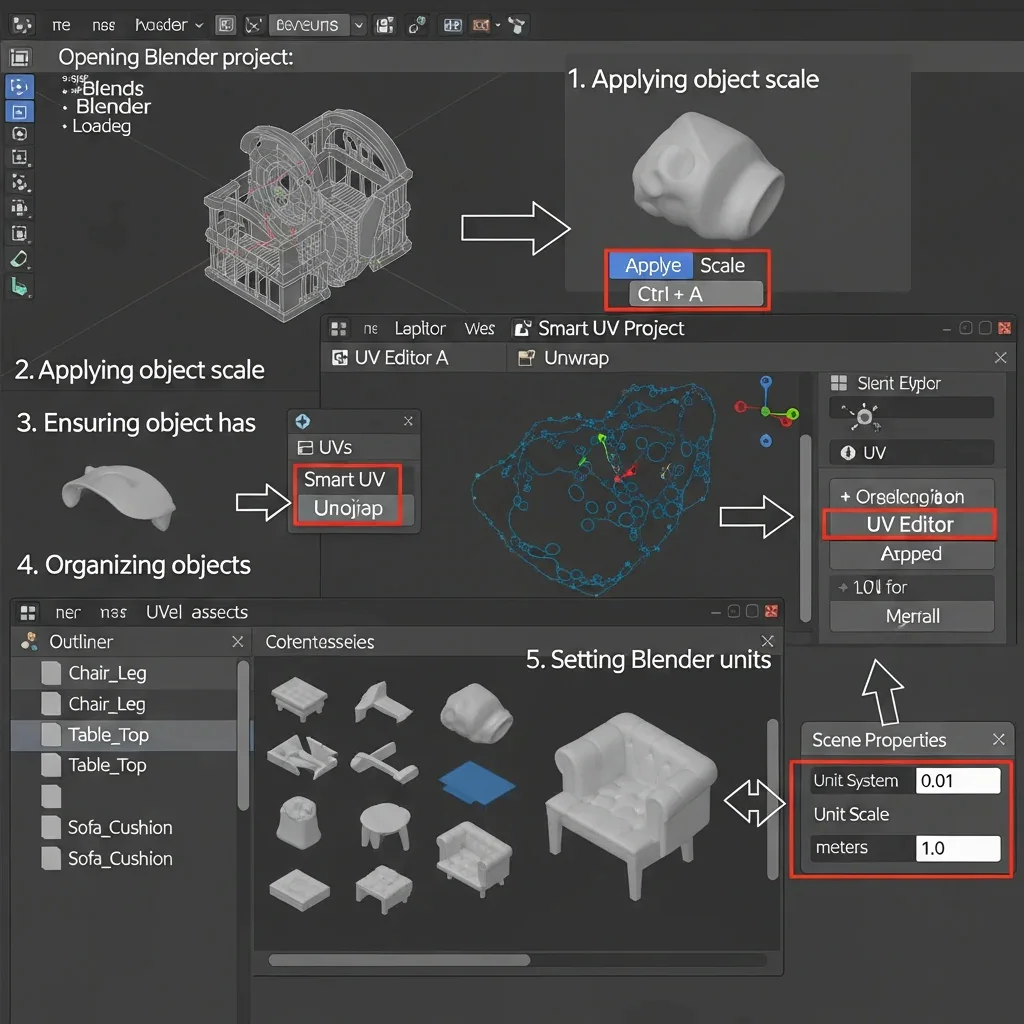Click the blue plus icon in UVs popup

(x=304, y=422)
